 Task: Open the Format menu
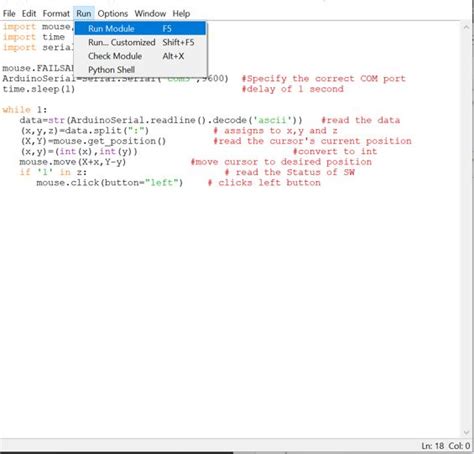tap(56, 14)
